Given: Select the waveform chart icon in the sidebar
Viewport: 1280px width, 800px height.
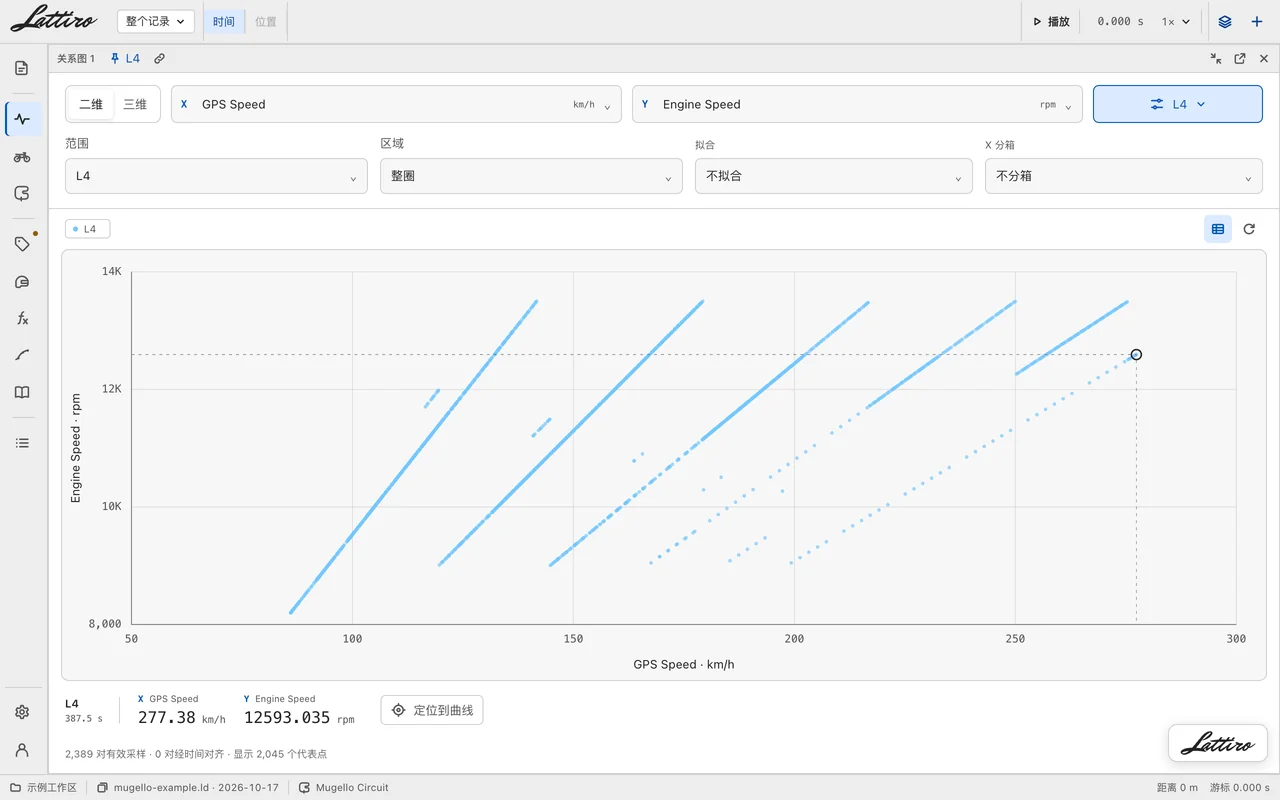Looking at the screenshot, I should [22, 119].
